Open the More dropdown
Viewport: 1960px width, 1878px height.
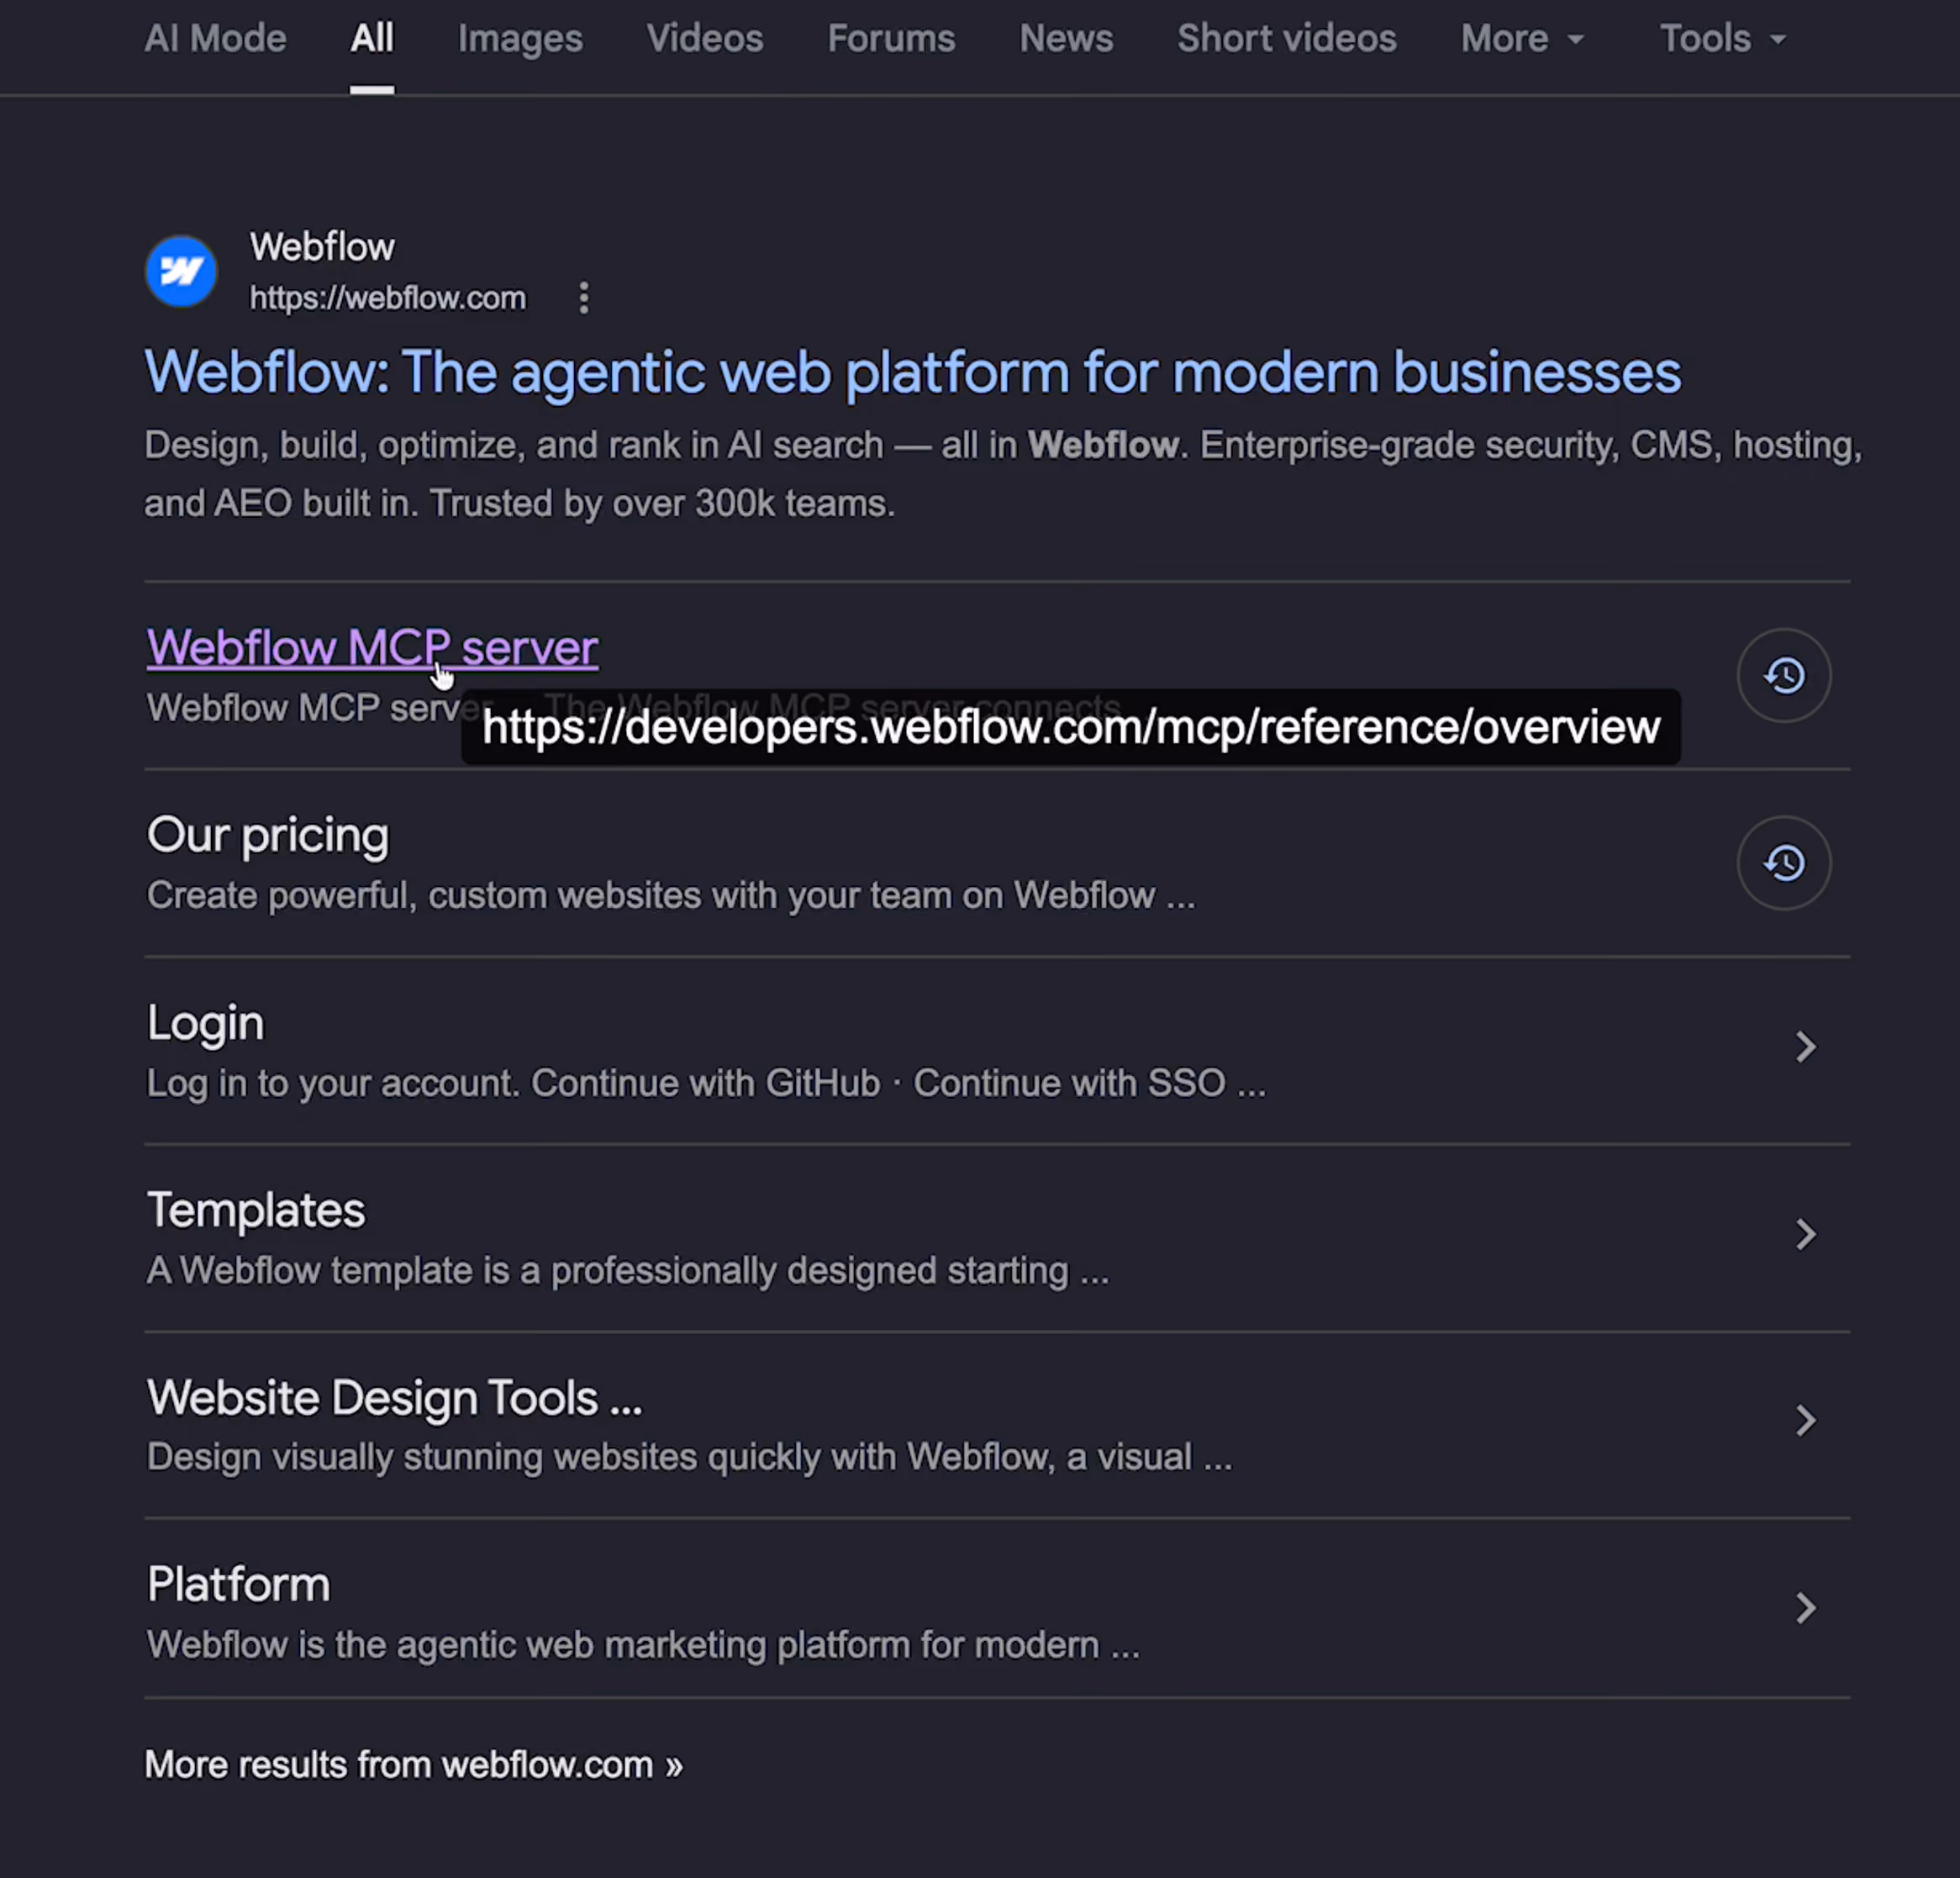[1522, 39]
